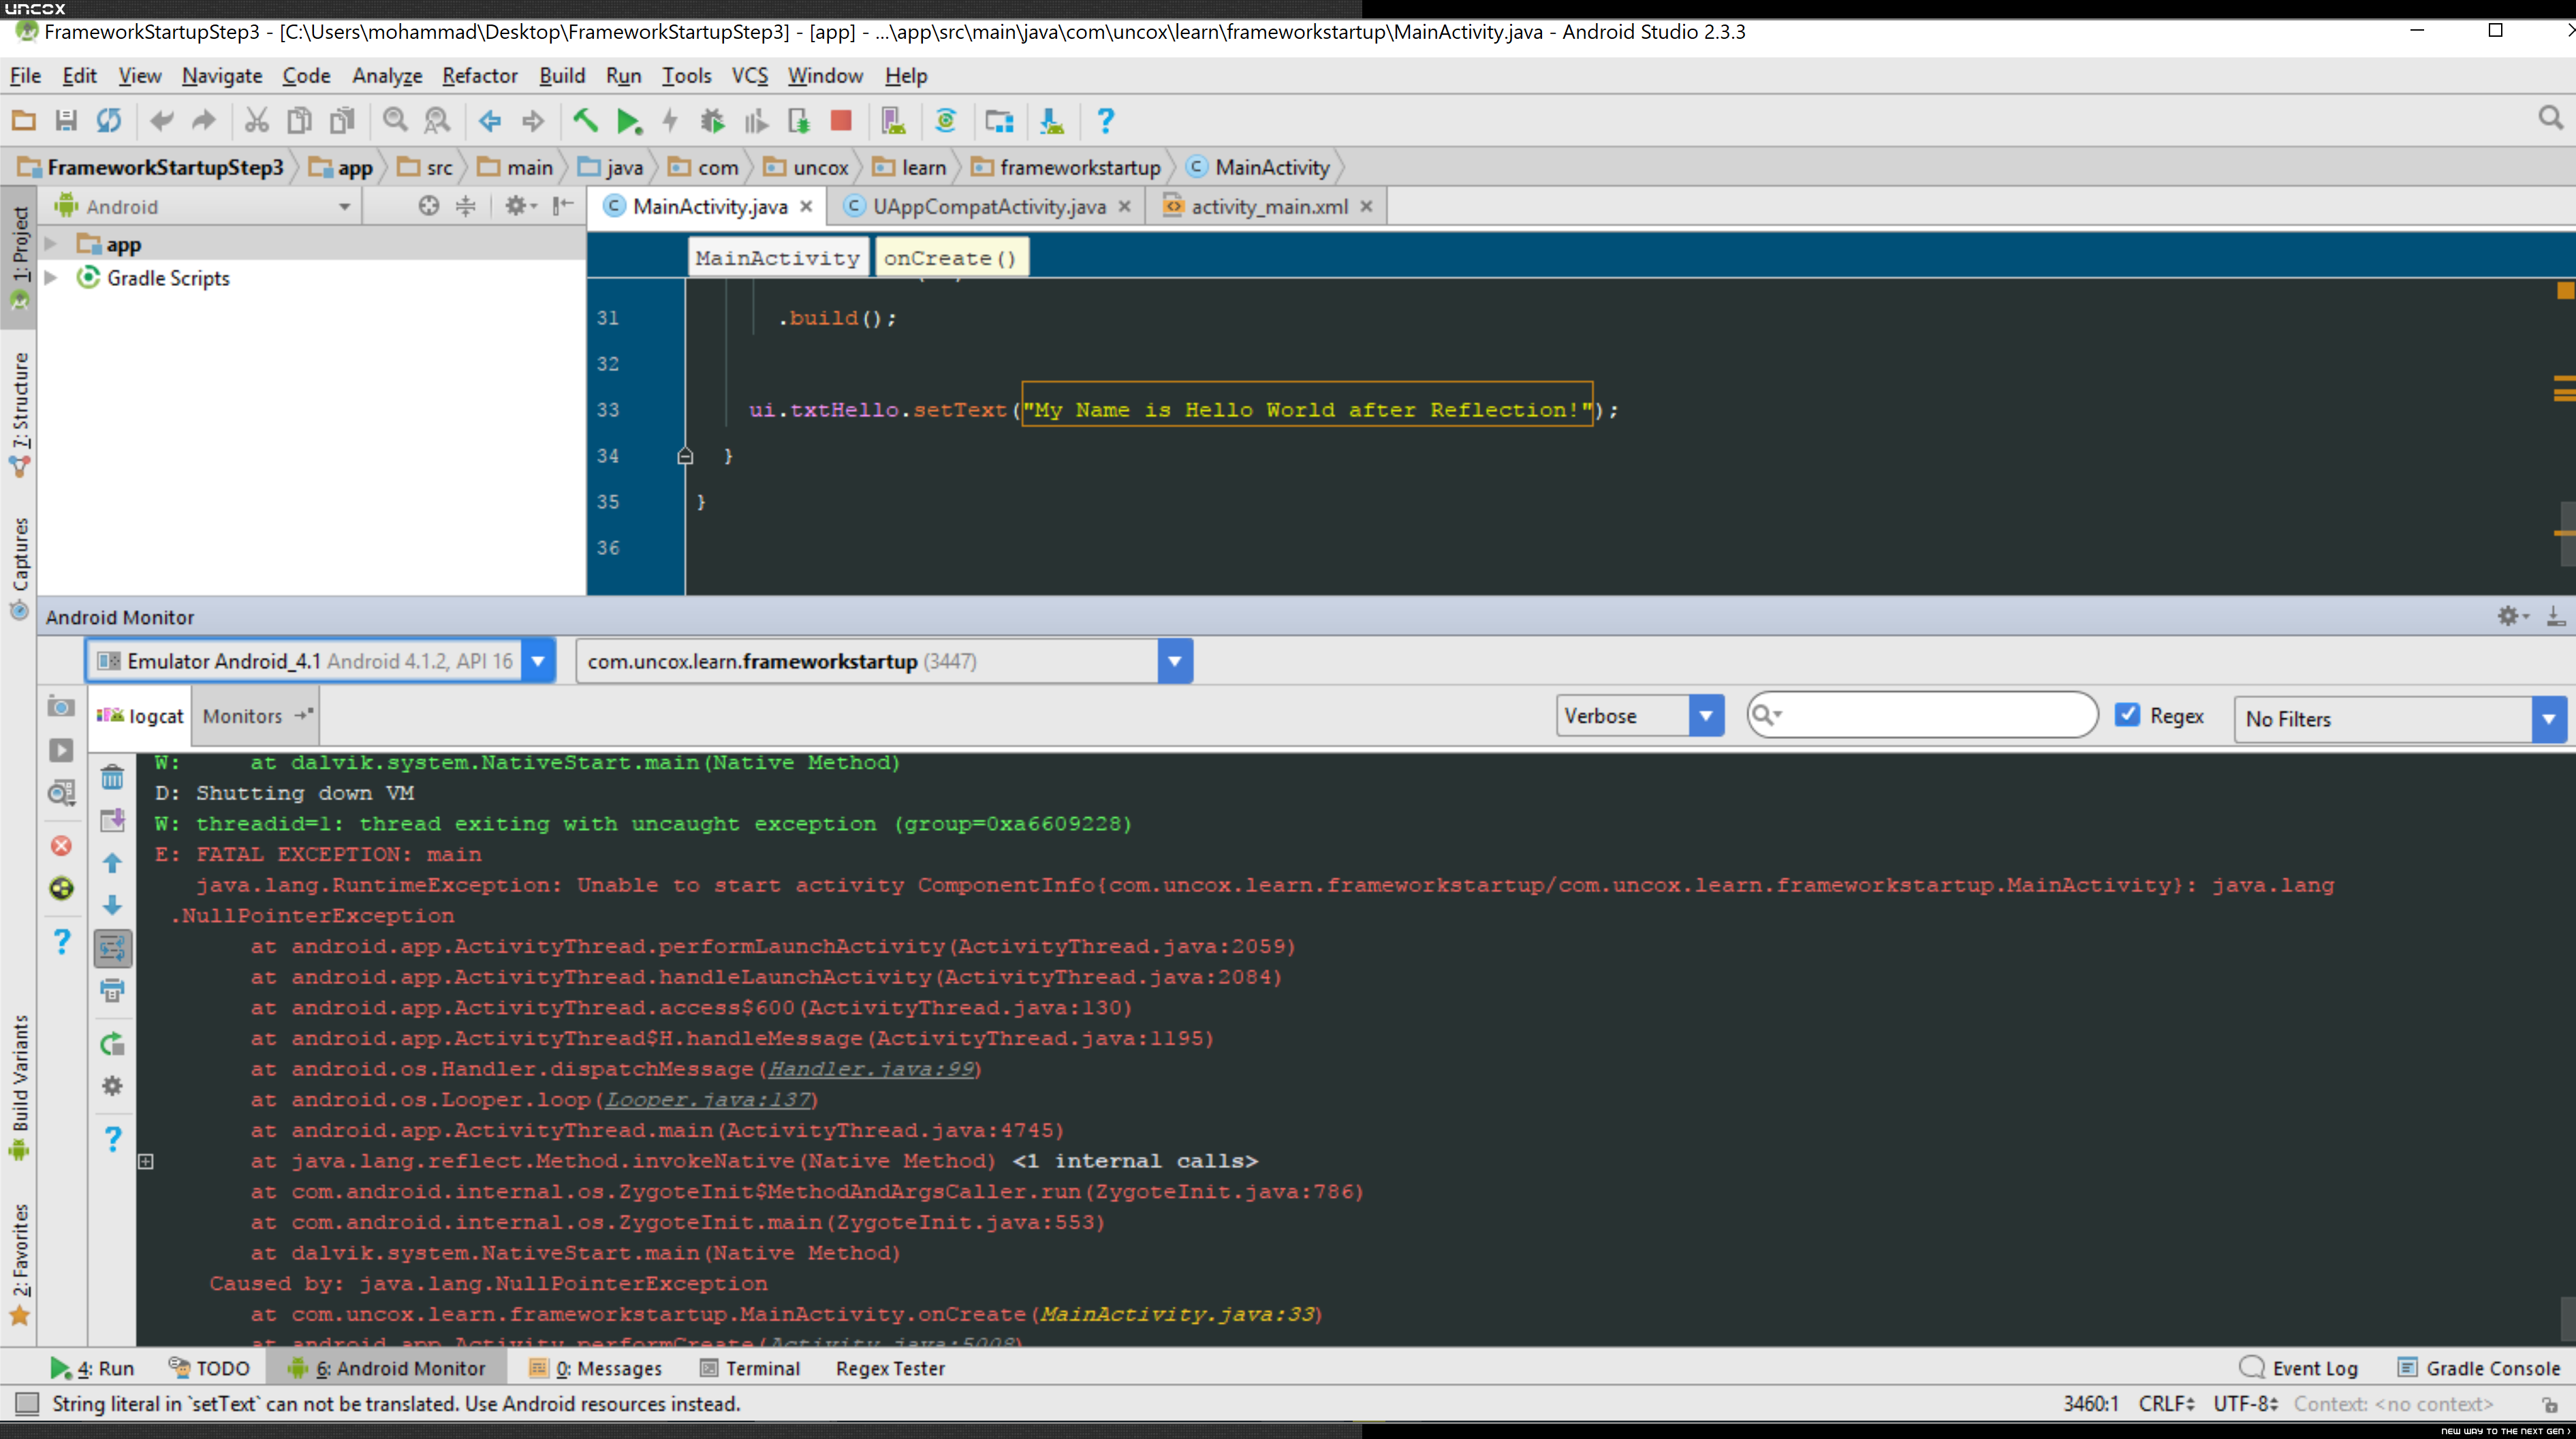Screen dimensions: 2576x1439
Task: Click the Open folder toolbar icon
Action: pos(23,121)
